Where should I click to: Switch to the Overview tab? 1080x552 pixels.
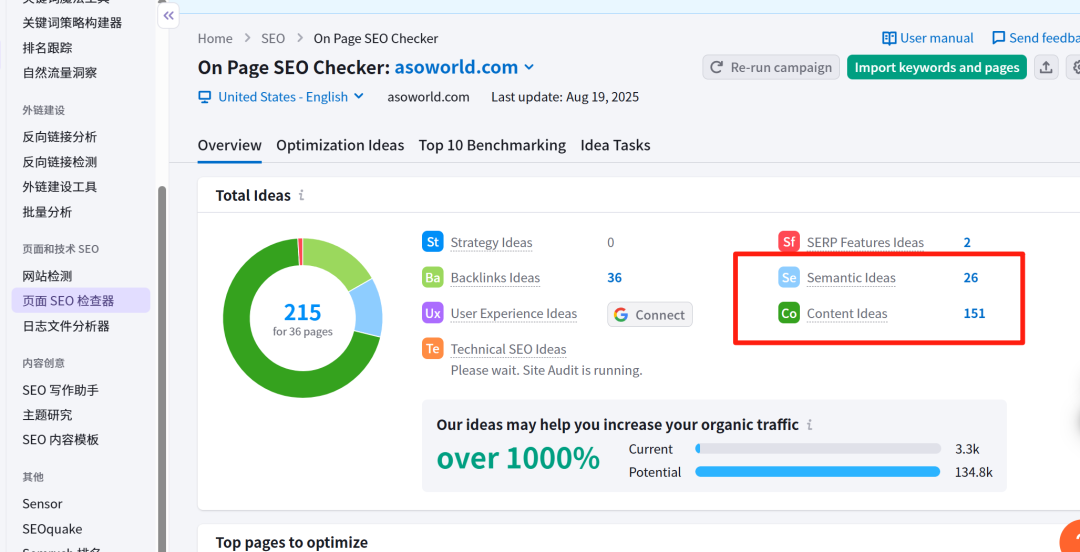[229, 145]
